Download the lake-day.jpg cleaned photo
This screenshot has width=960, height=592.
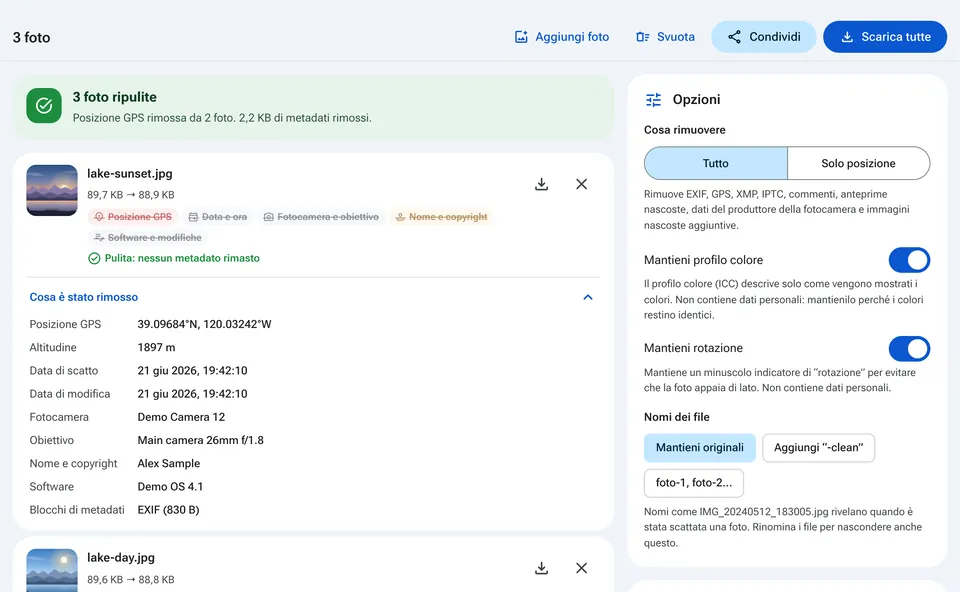pyautogui.click(x=541, y=568)
